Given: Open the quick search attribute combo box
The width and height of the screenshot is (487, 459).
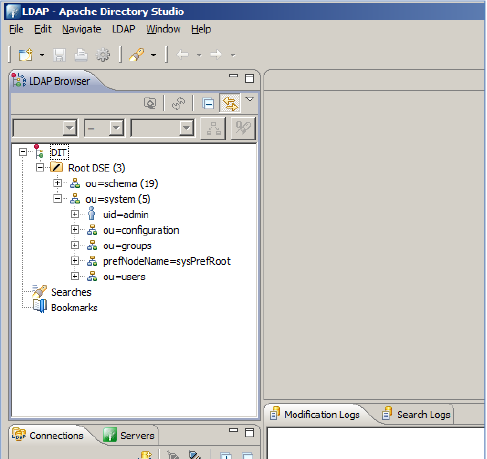Looking at the screenshot, I should pyautogui.click(x=45, y=128).
